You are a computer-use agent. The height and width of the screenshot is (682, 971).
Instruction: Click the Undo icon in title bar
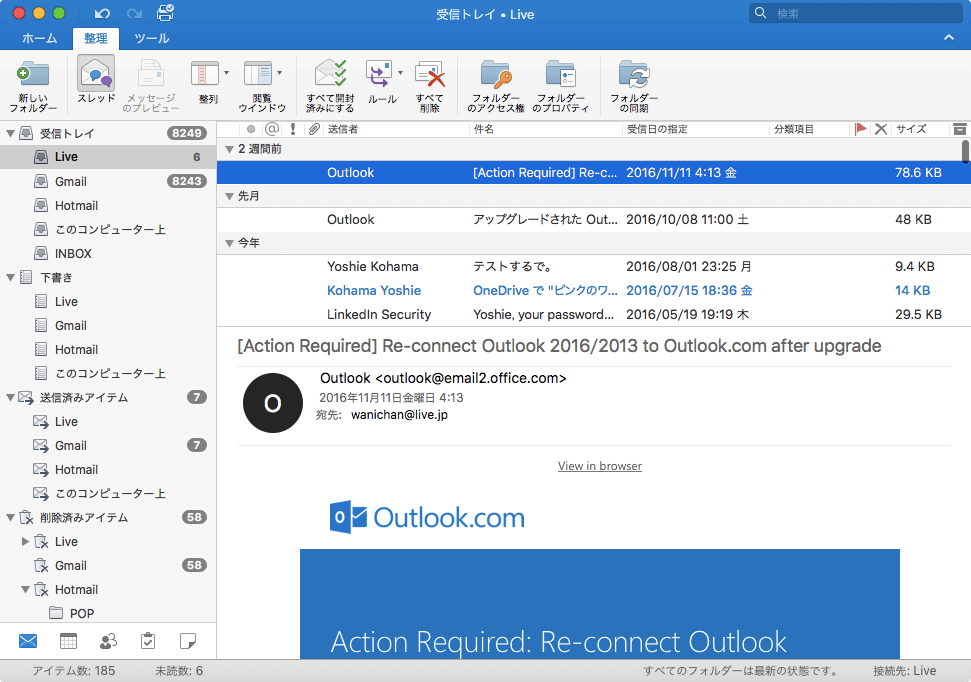coord(102,13)
